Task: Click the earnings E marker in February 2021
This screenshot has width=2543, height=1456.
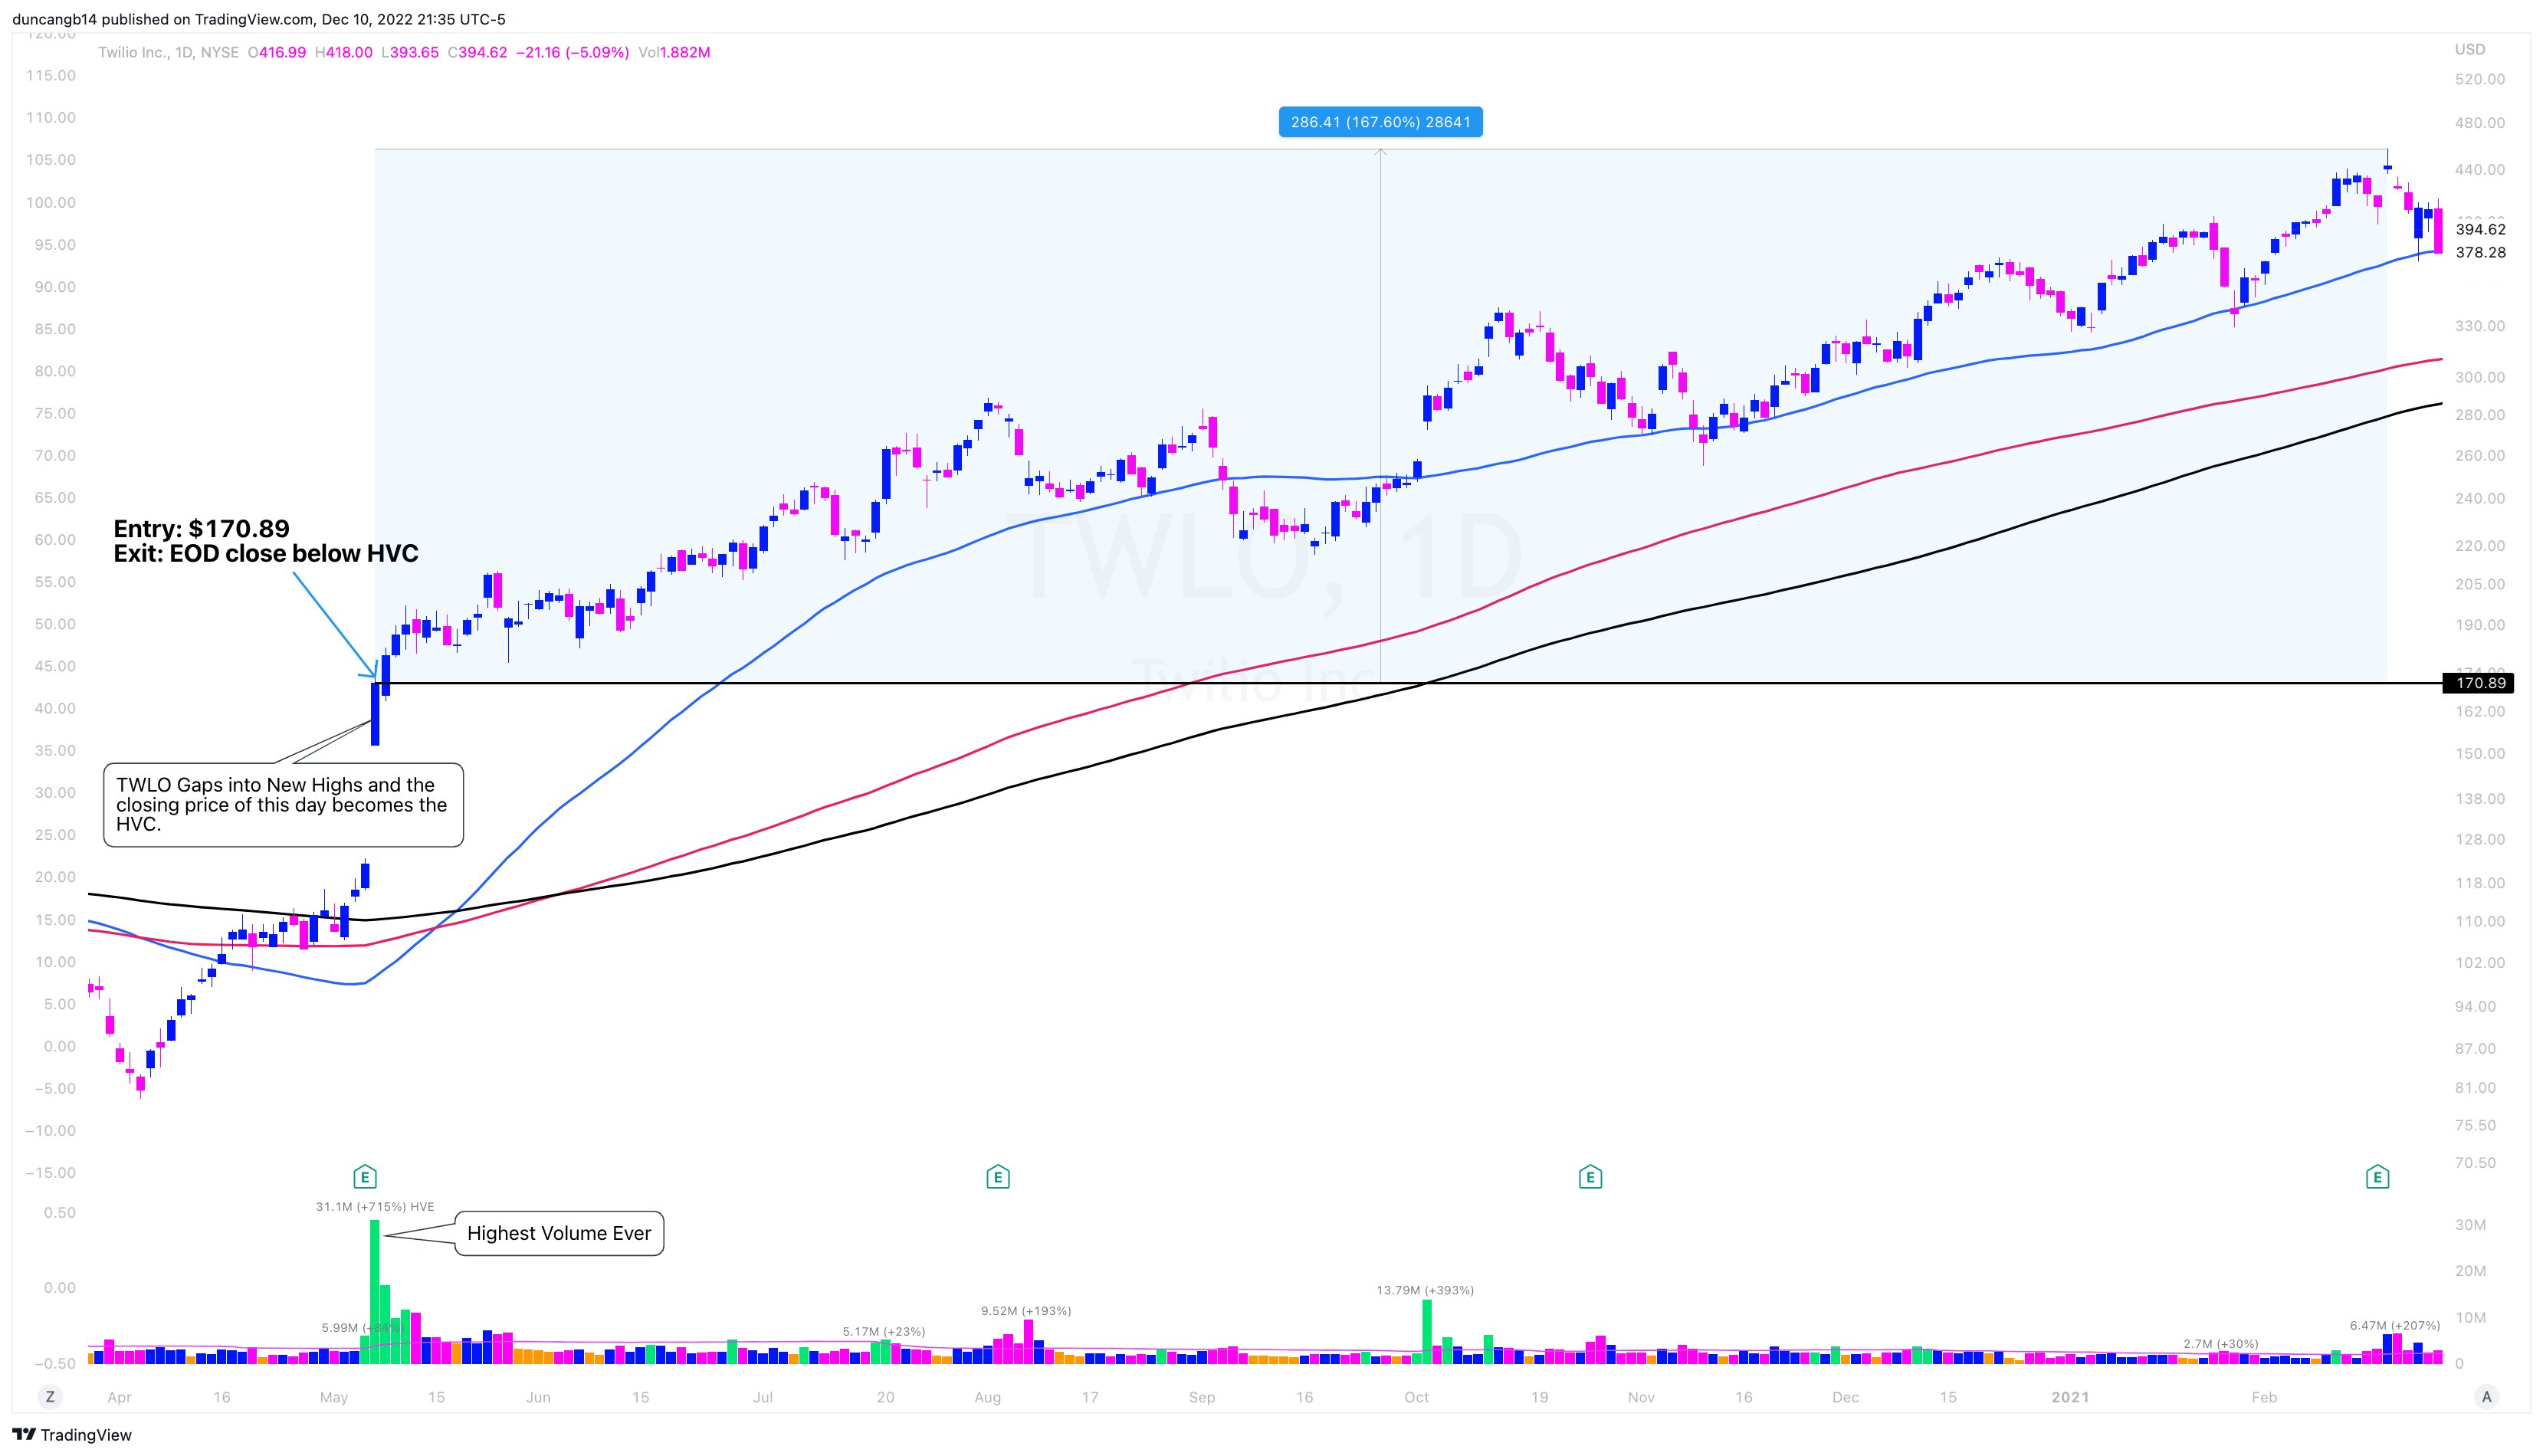Action: [x=2377, y=1177]
